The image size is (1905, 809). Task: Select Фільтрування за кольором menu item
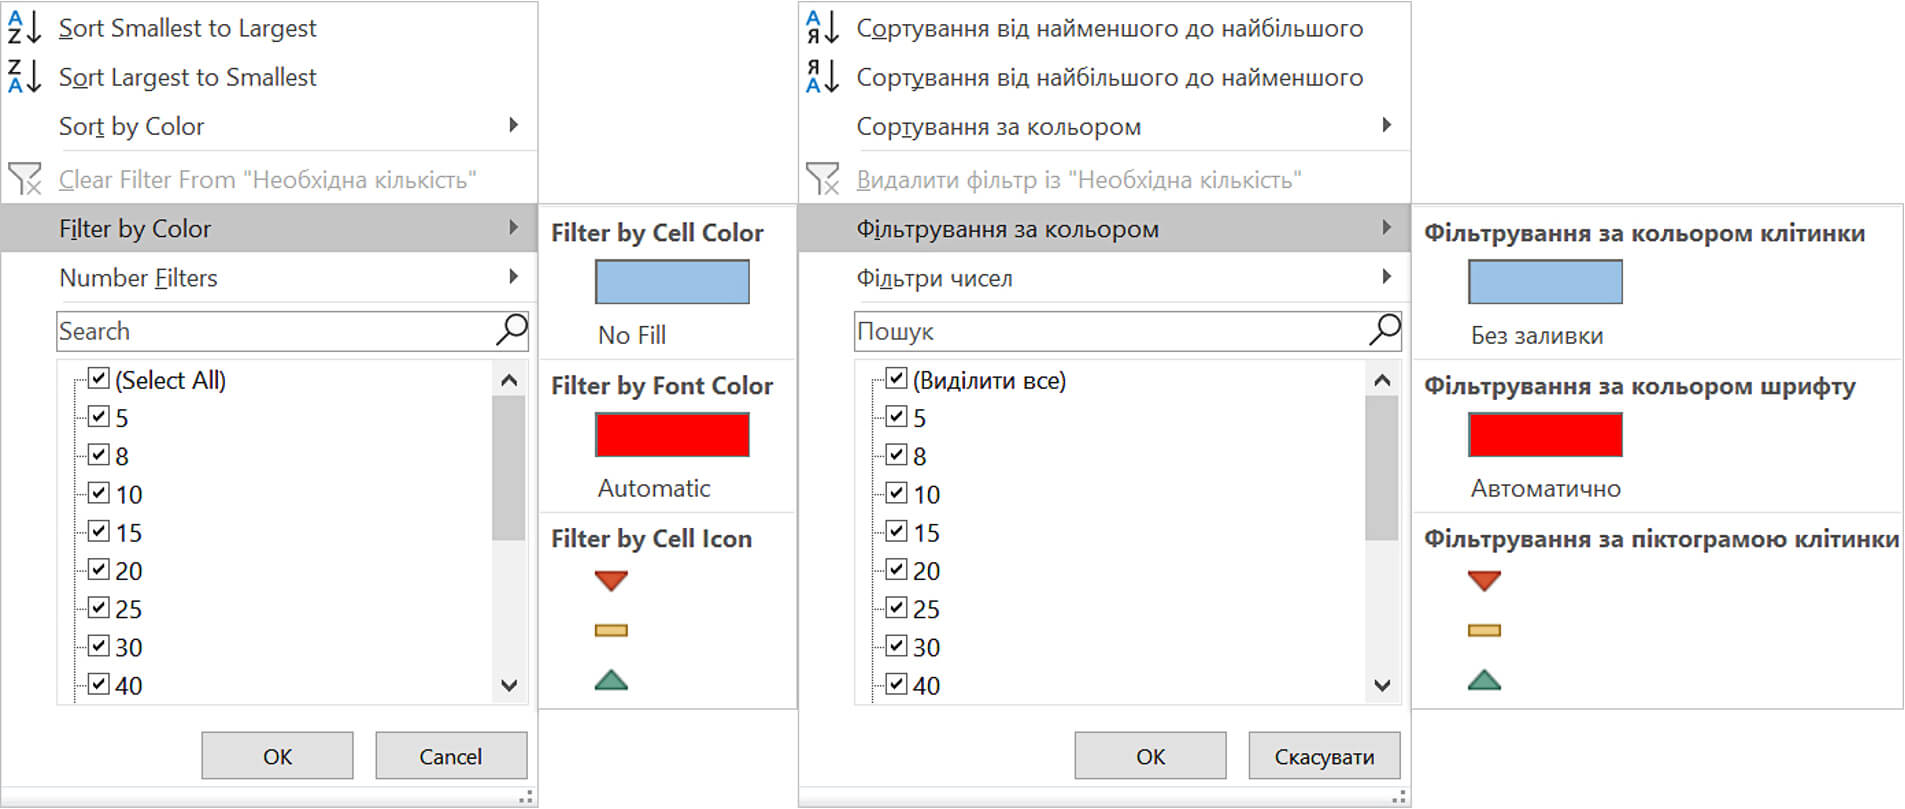(x=1007, y=229)
